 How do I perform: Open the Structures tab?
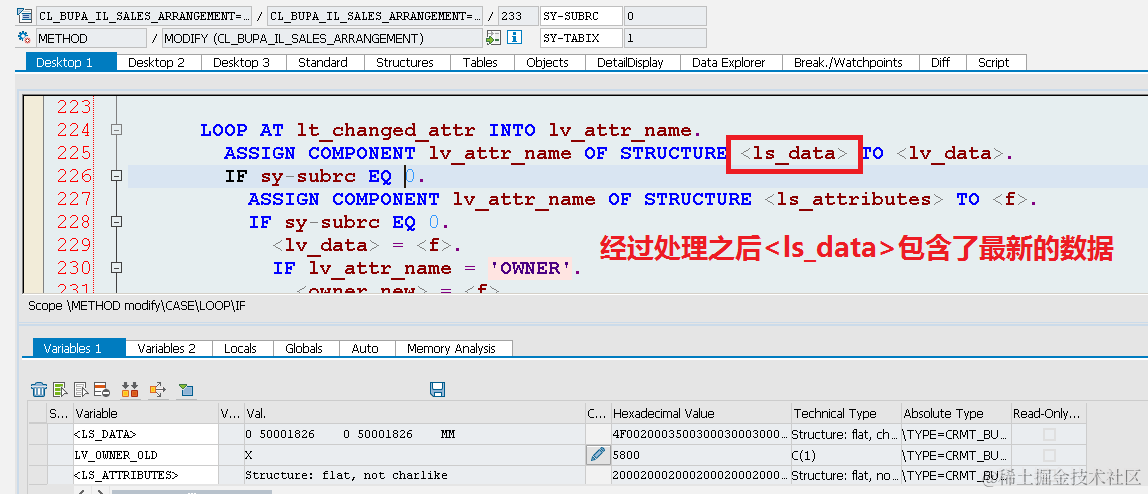(x=405, y=62)
